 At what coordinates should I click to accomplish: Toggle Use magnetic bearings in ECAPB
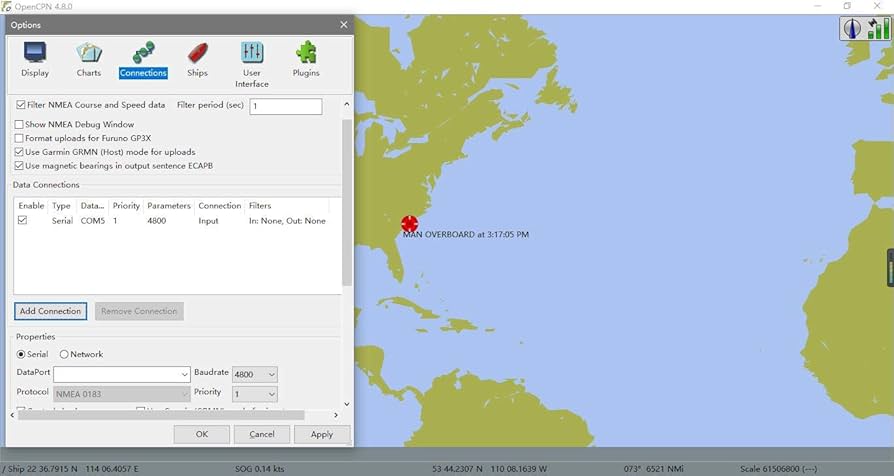[19, 165]
